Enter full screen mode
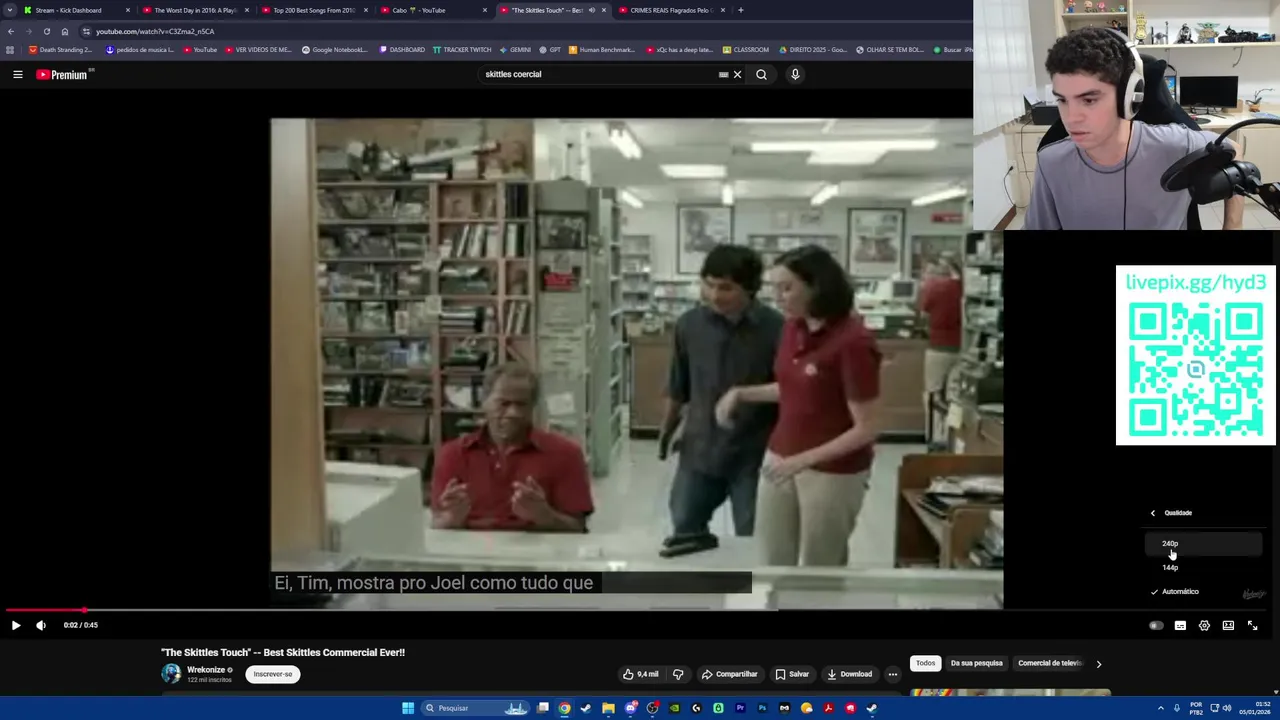The image size is (1280, 720). click(1252, 625)
